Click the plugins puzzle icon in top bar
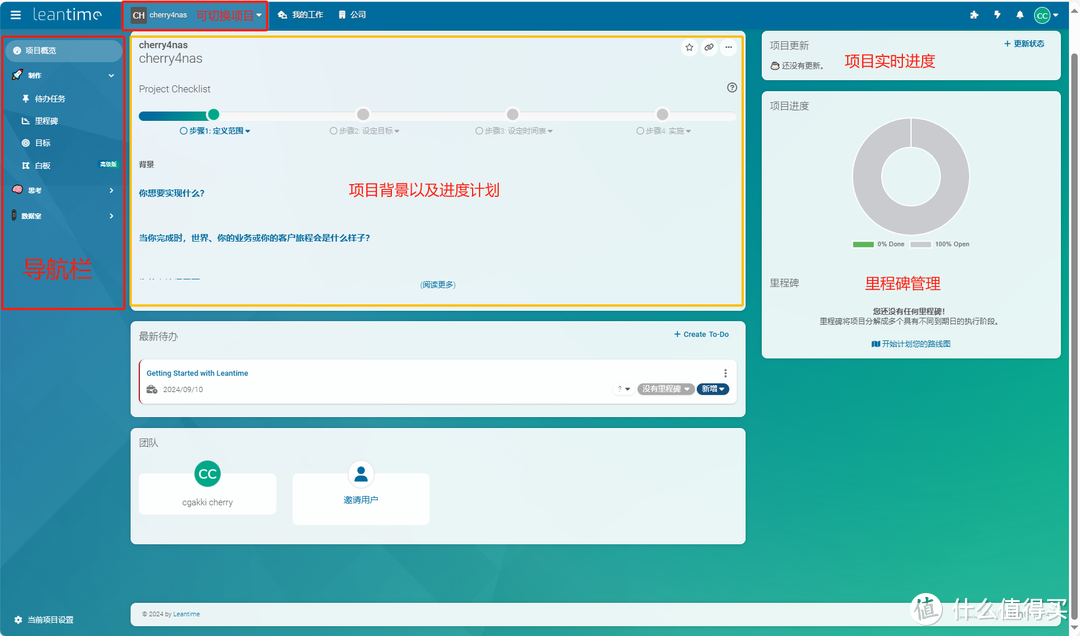This screenshot has height=636, width=1080. (x=975, y=14)
